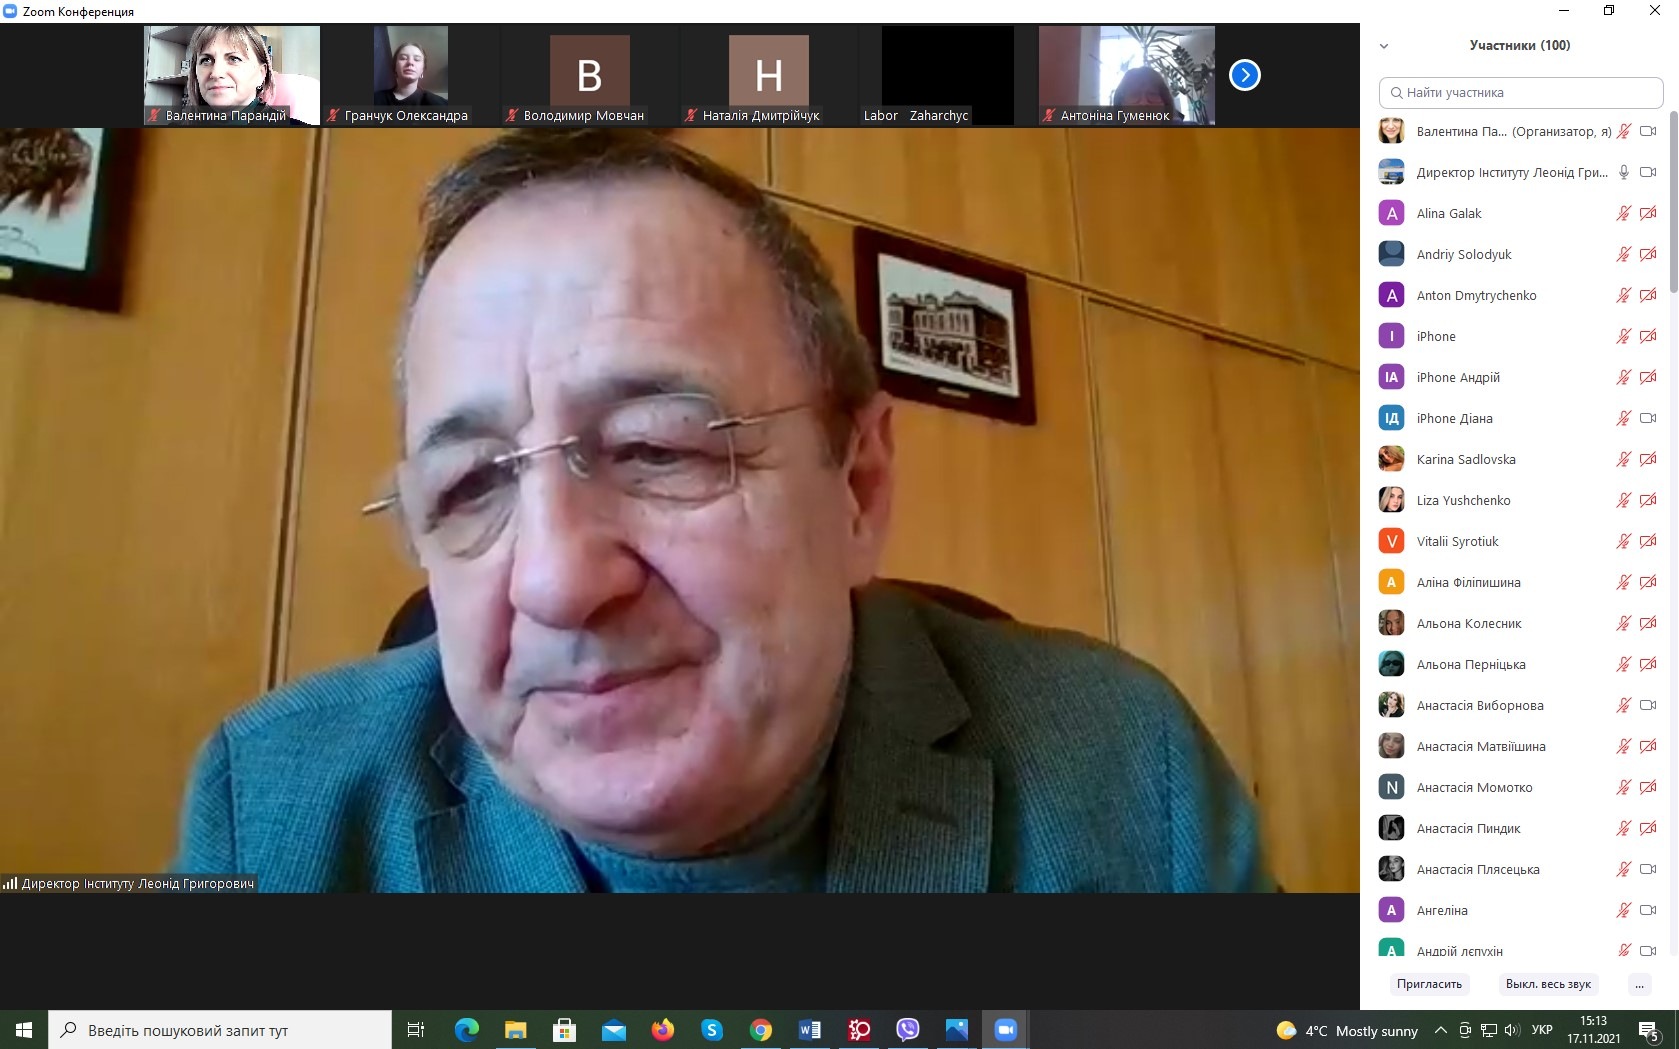
Task: Select the Labor Zaharchyc thumbnail
Action: 947,75
